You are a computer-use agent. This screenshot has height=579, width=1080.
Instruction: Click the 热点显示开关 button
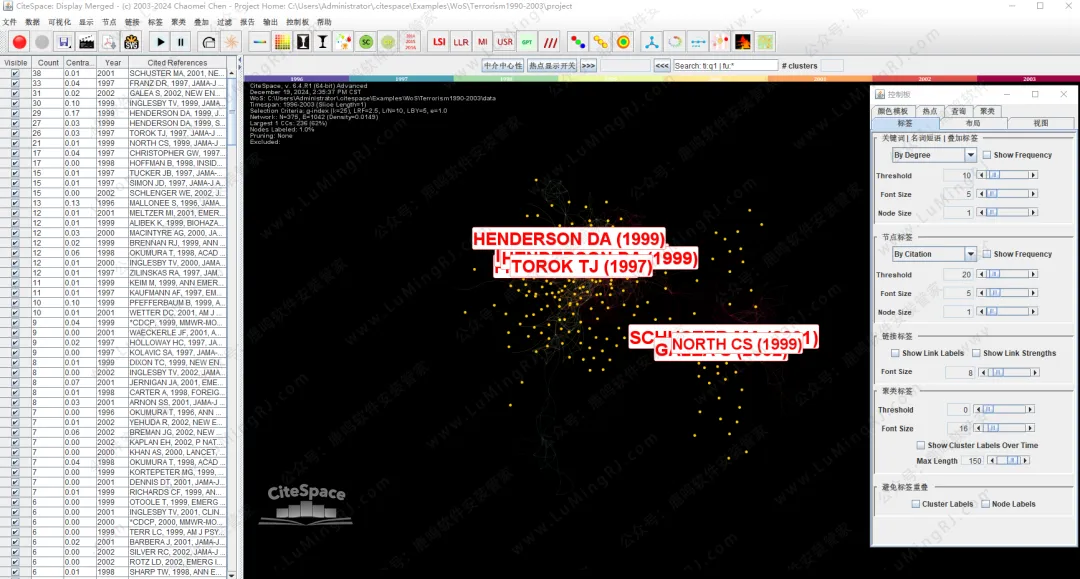pyautogui.click(x=551, y=66)
